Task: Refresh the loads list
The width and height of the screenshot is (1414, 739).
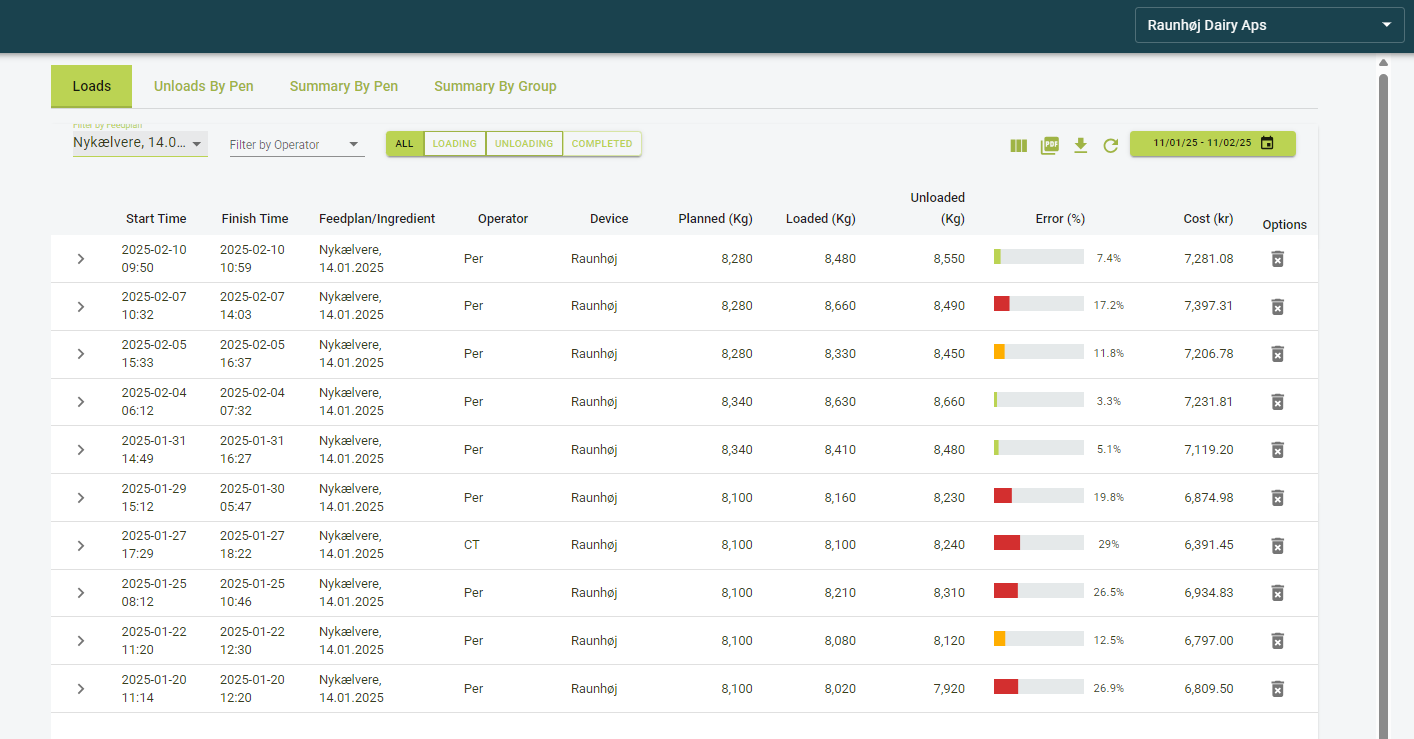Action: [x=1110, y=145]
